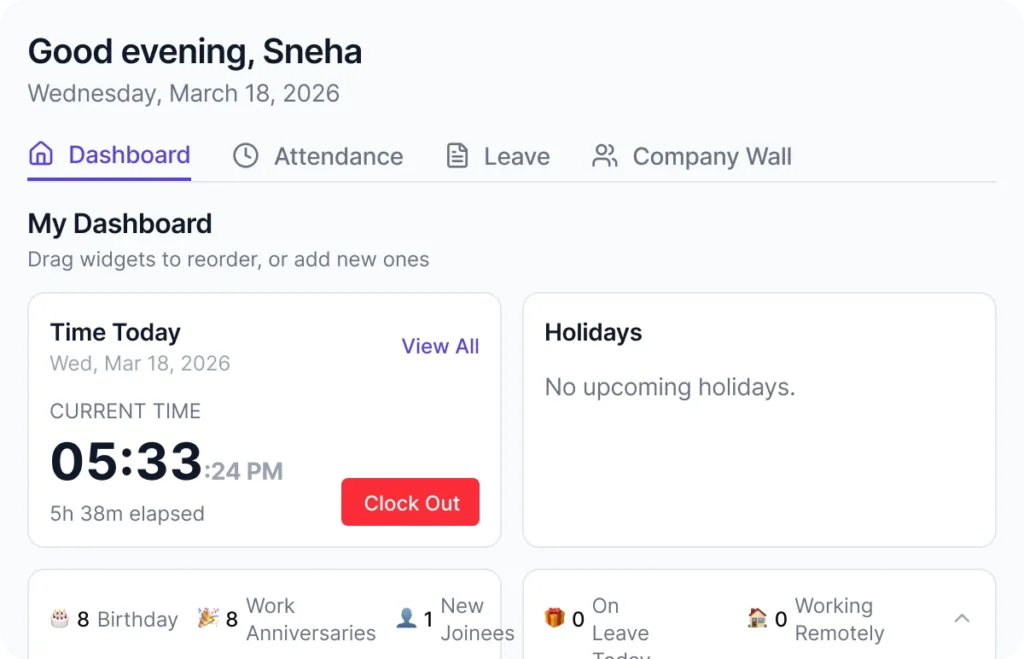Switch to the Attendance tab

coord(338,156)
